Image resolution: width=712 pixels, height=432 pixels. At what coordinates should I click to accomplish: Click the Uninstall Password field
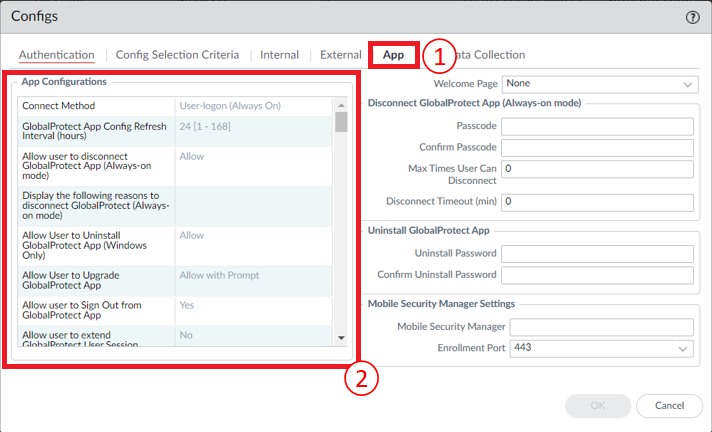tap(597, 254)
